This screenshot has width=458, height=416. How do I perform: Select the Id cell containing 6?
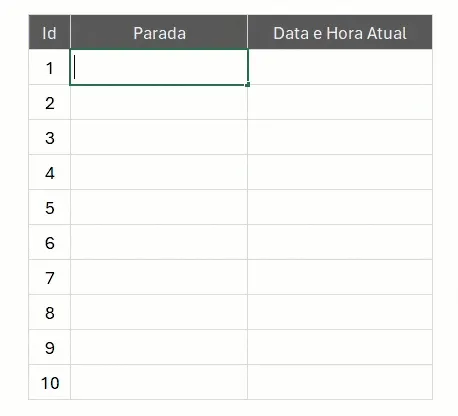(49, 242)
